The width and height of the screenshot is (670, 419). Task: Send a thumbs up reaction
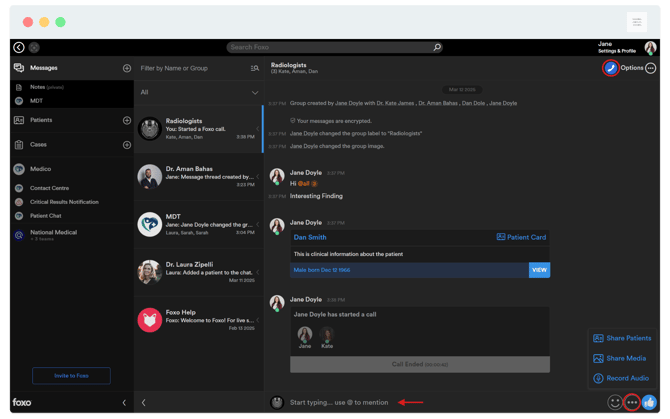coord(649,402)
